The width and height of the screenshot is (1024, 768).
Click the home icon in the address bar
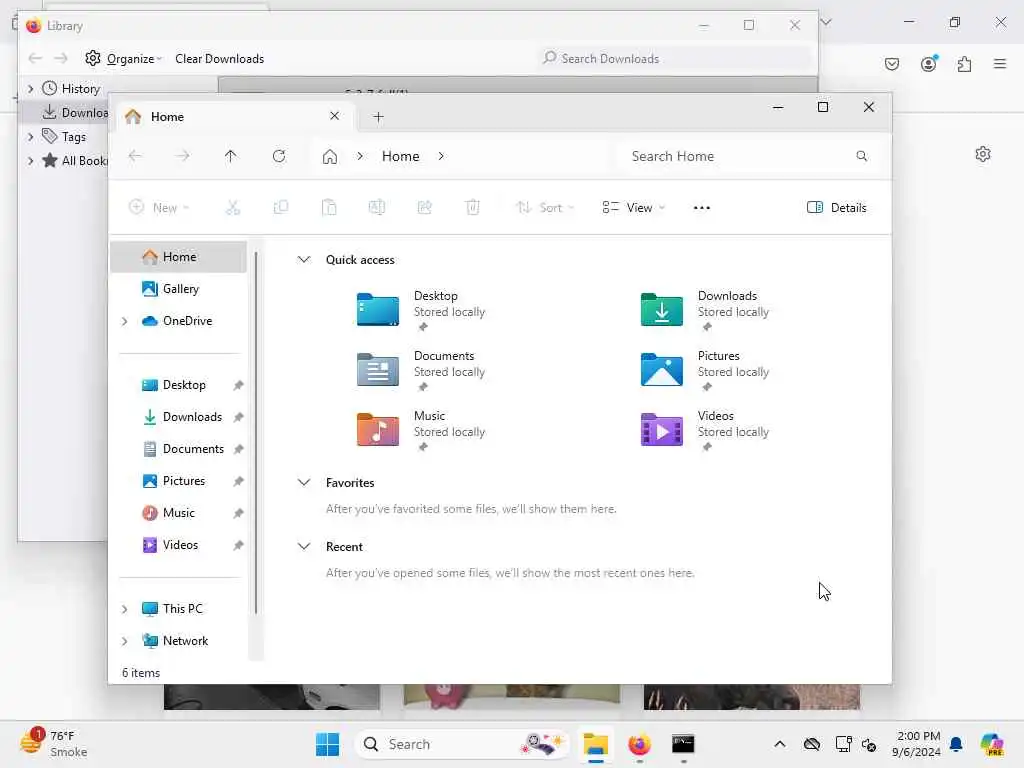click(x=330, y=156)
